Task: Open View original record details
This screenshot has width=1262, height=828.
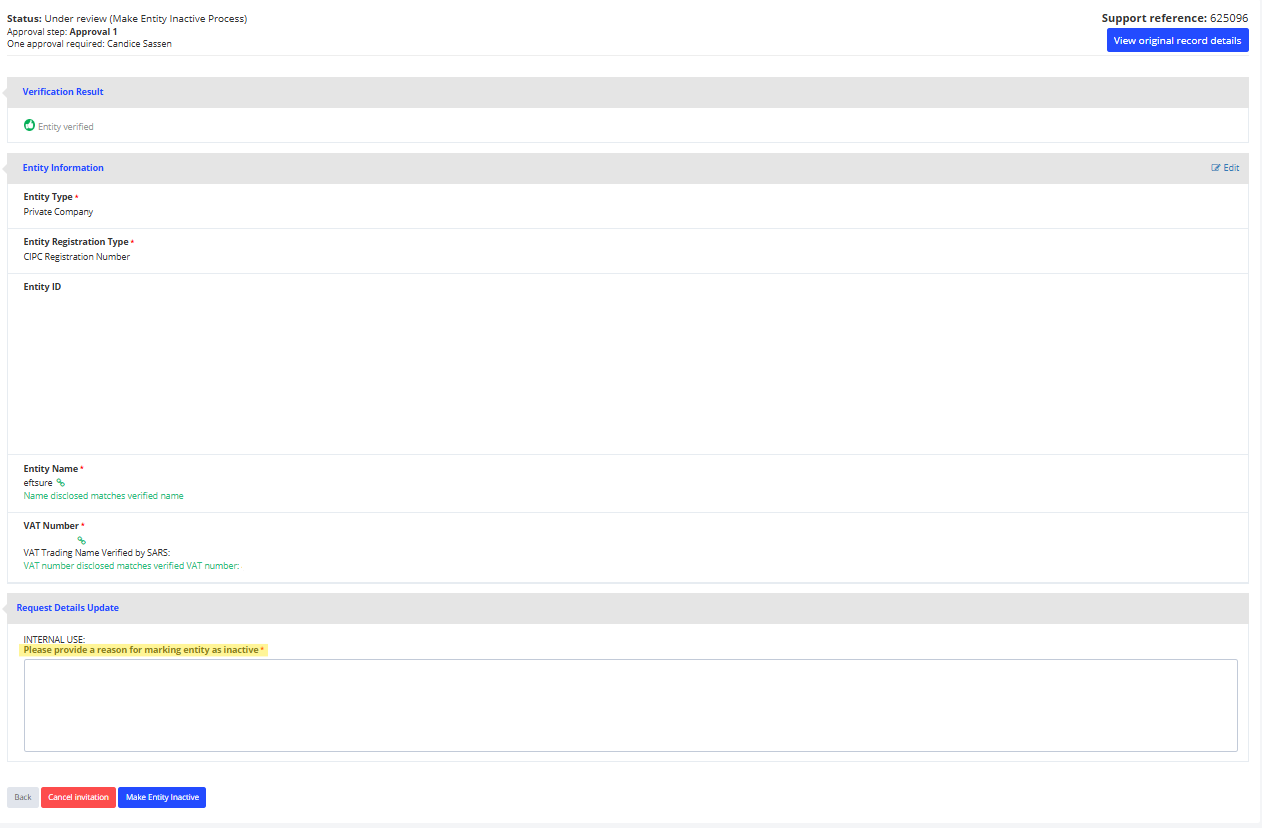Action: (1177, 41)
